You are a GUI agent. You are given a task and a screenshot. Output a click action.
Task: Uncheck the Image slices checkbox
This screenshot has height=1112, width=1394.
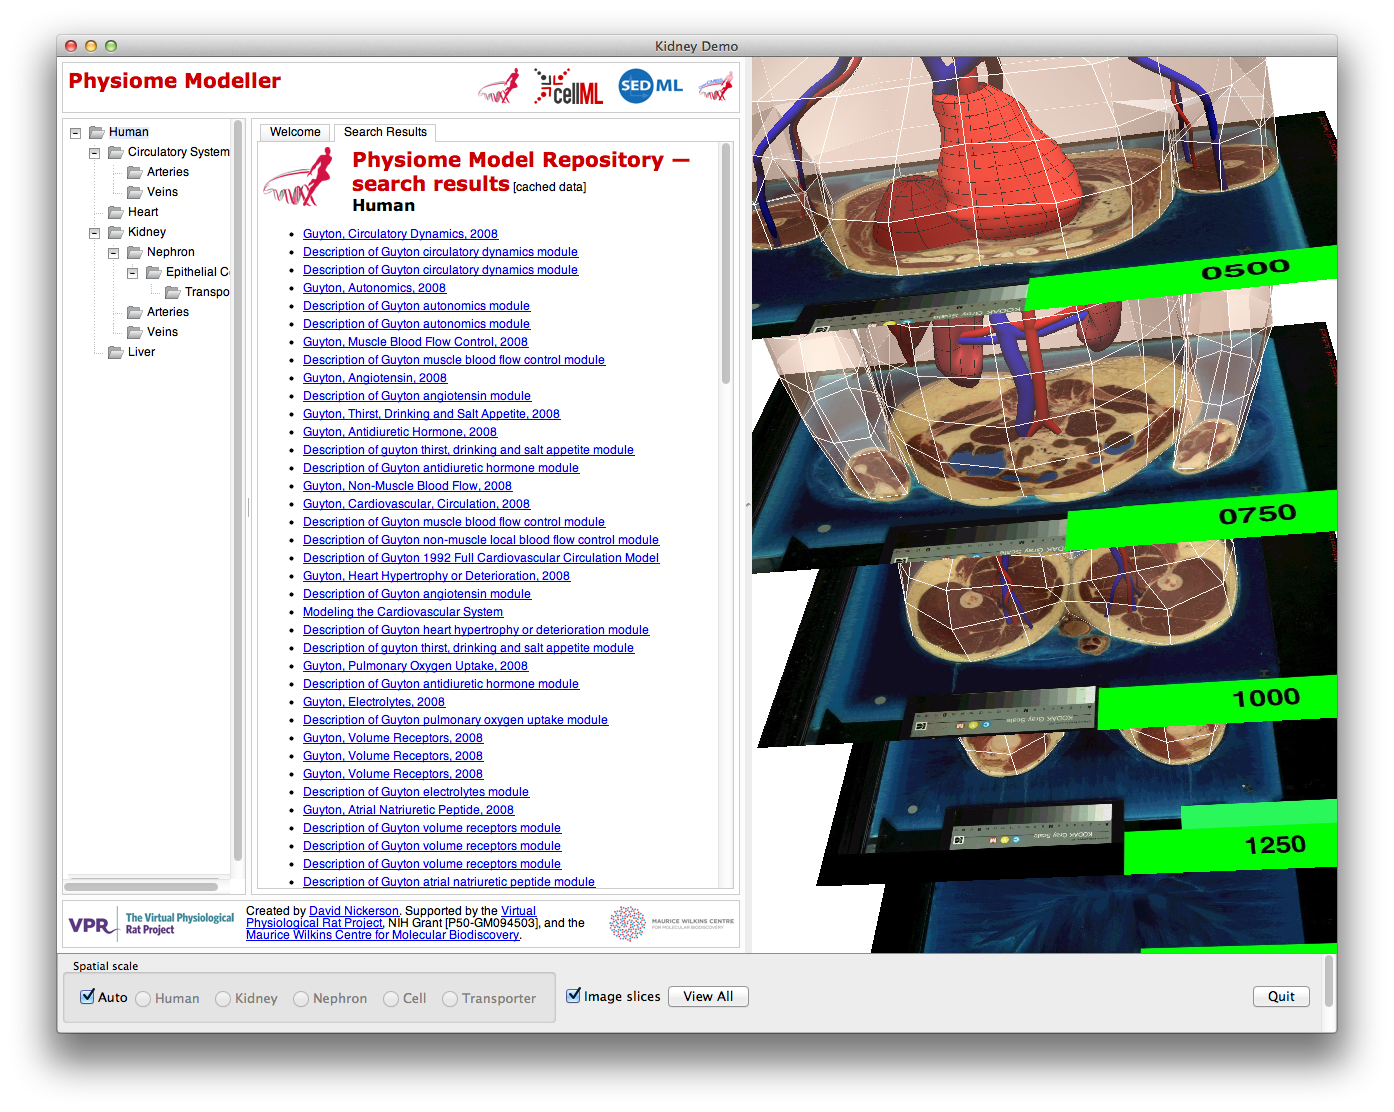point(574,995)
